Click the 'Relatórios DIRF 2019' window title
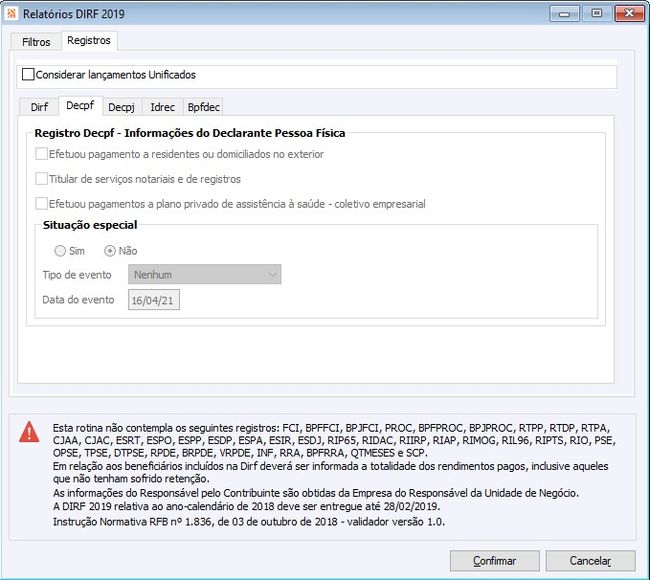 (x=74, y=14)
